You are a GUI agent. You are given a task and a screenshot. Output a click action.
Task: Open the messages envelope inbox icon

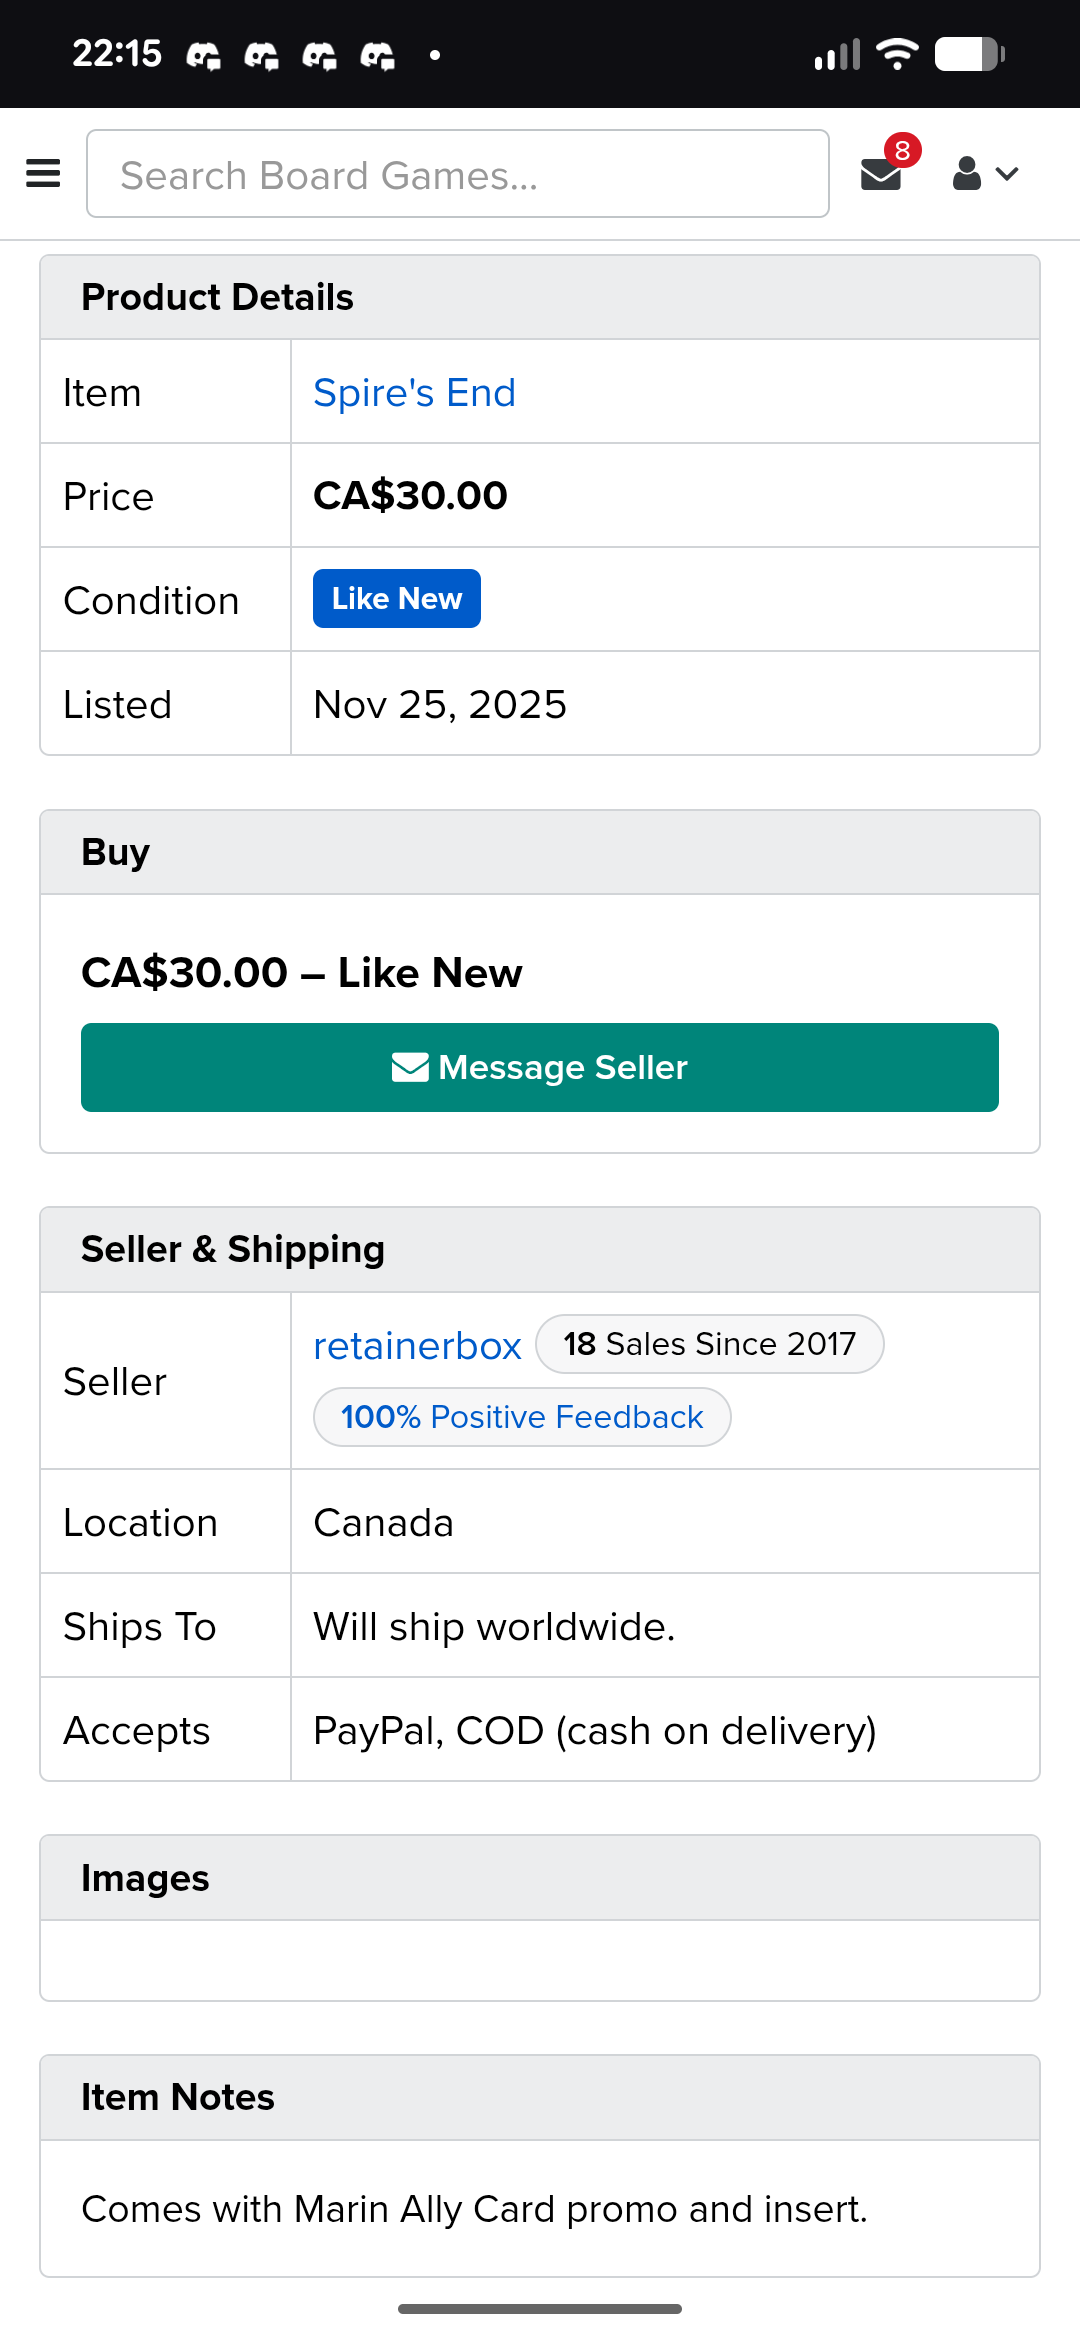(880, 175)
